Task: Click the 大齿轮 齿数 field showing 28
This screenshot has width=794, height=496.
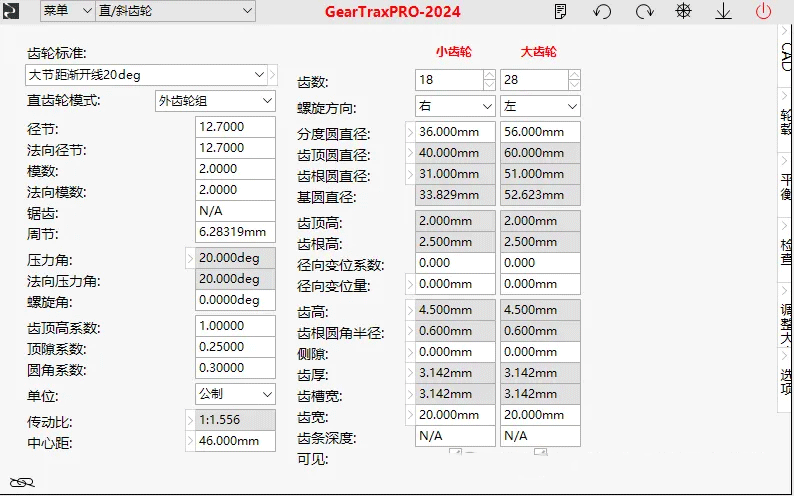Action: click(x=534, y=80)
